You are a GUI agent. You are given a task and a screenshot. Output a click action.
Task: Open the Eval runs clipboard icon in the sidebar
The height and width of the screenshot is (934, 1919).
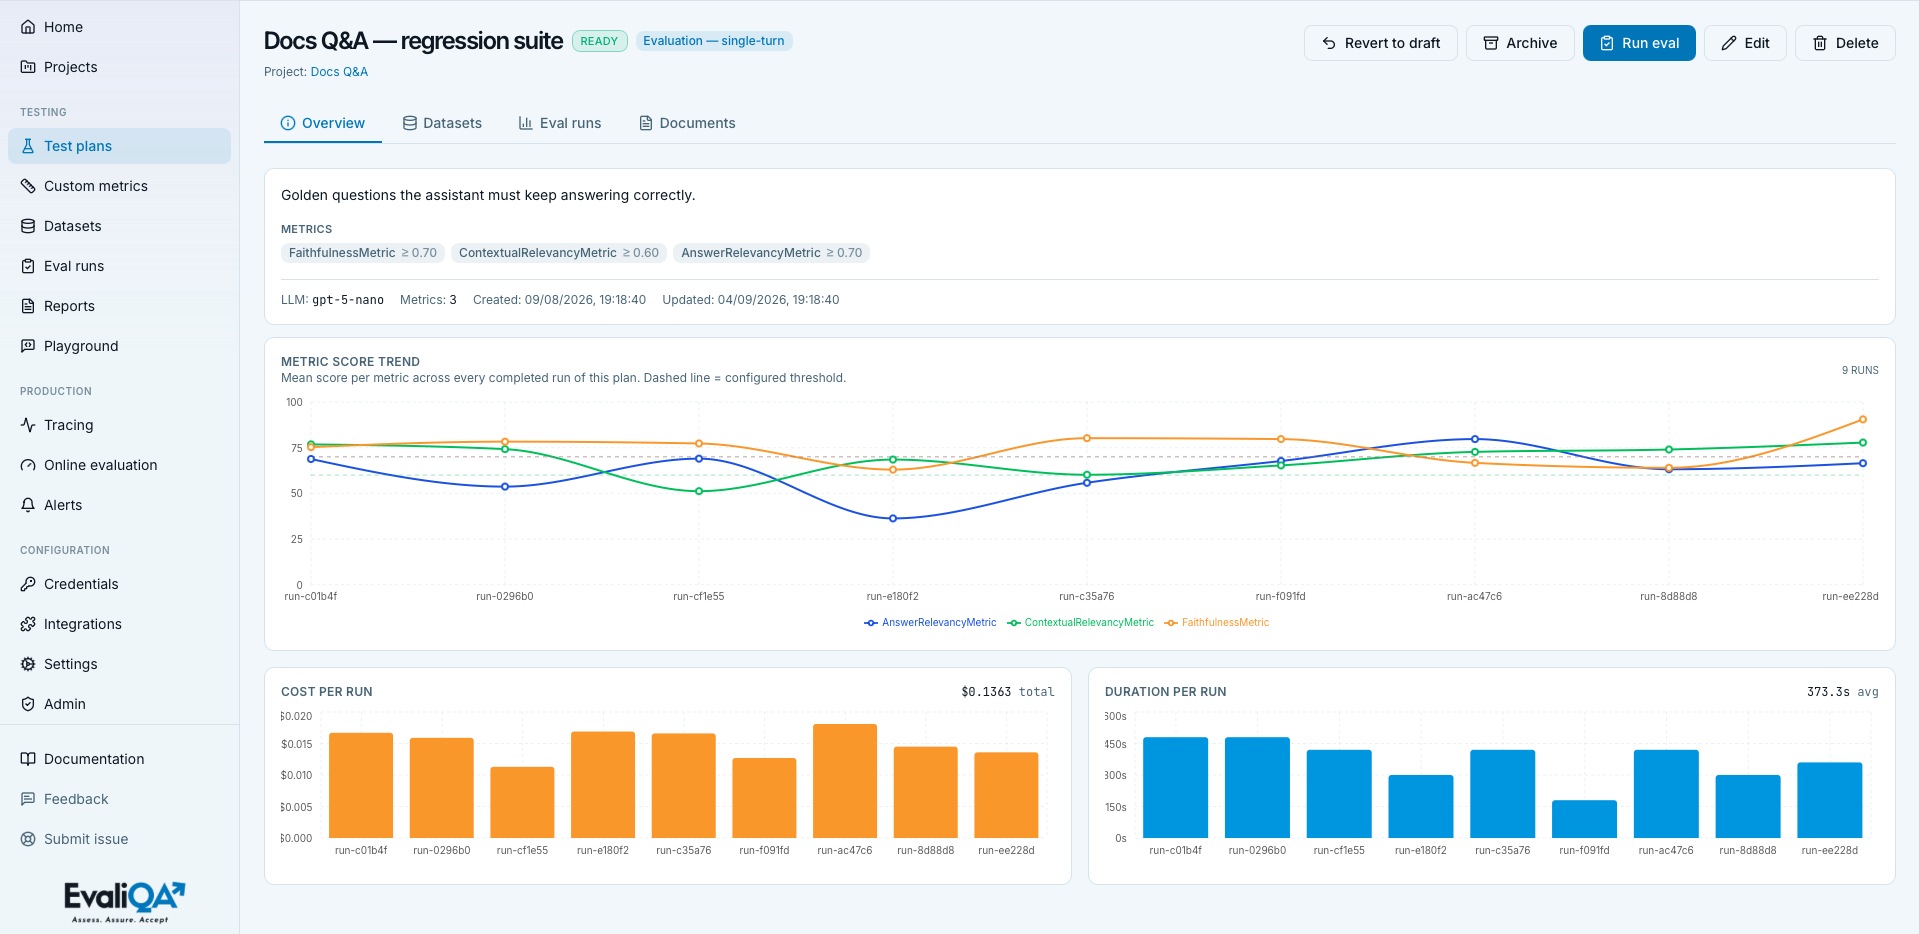tap(28, 266)
